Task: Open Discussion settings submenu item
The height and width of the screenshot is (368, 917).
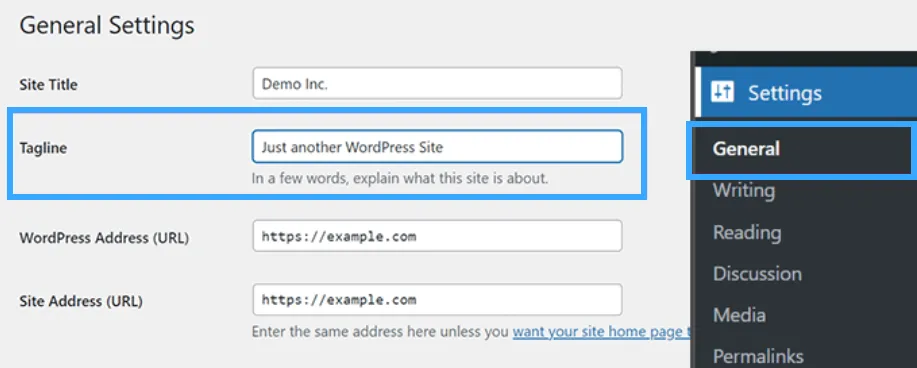Action: pos(757,273)
